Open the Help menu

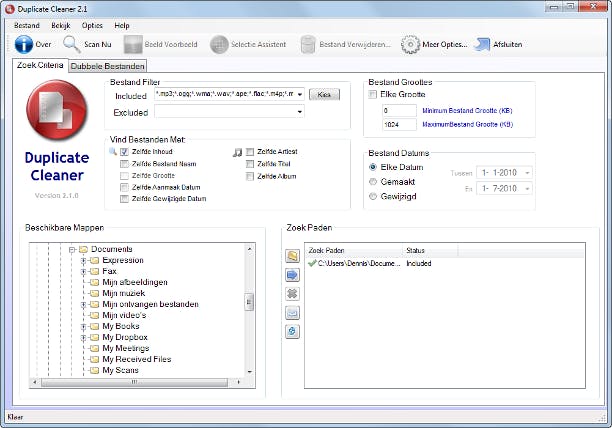(122, 25)
